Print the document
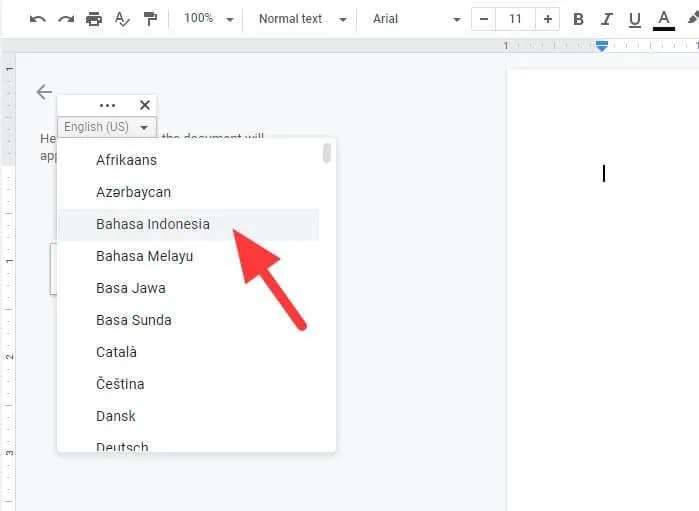Screen dimensions: 699x511 pos(94,19)
